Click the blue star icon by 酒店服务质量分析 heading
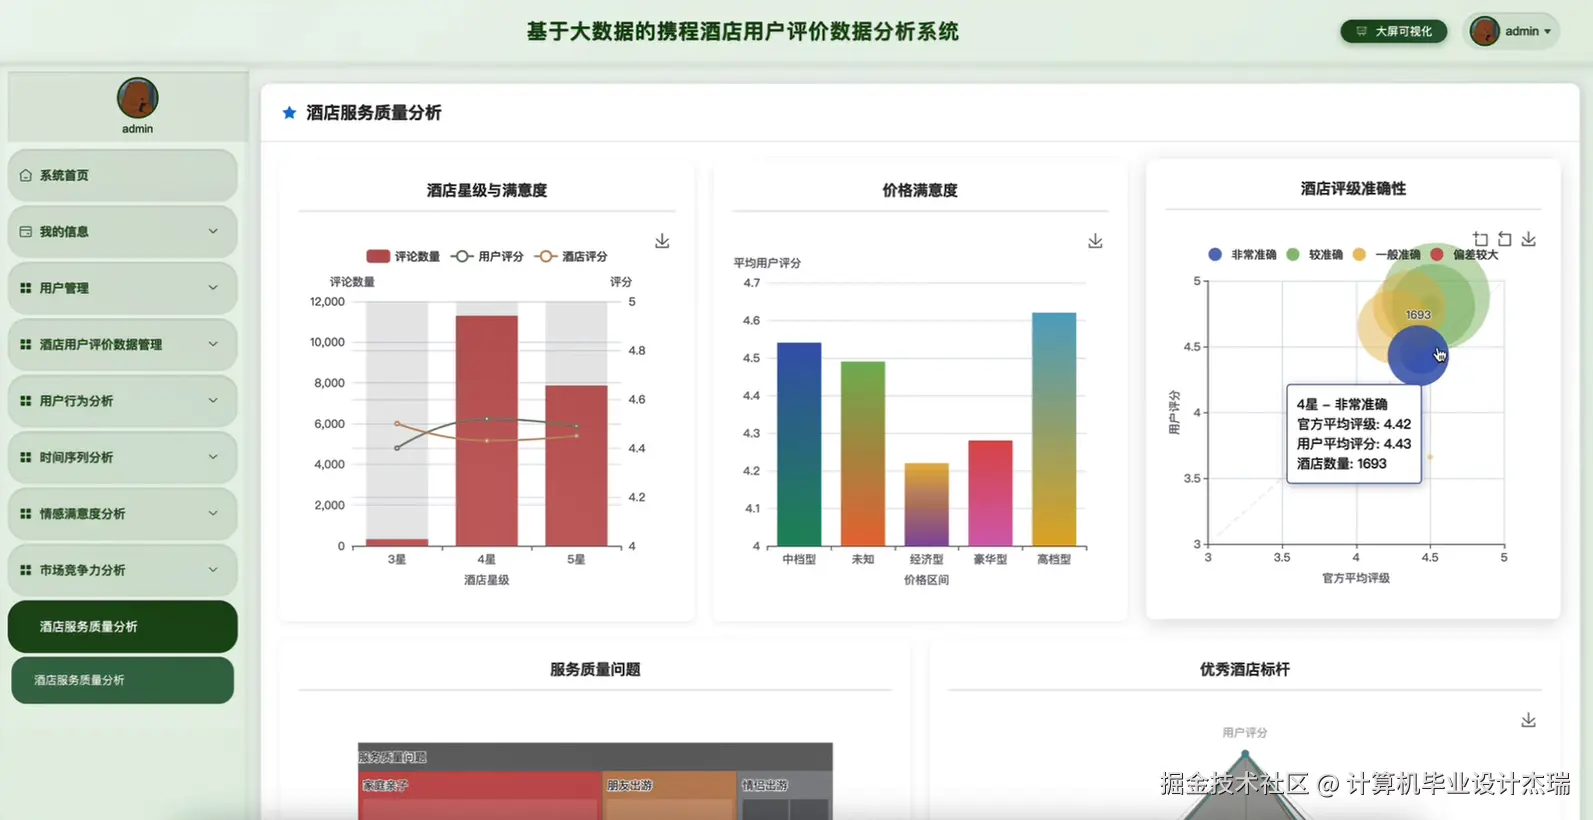1593x820 pixels. [x=289, y=113]
